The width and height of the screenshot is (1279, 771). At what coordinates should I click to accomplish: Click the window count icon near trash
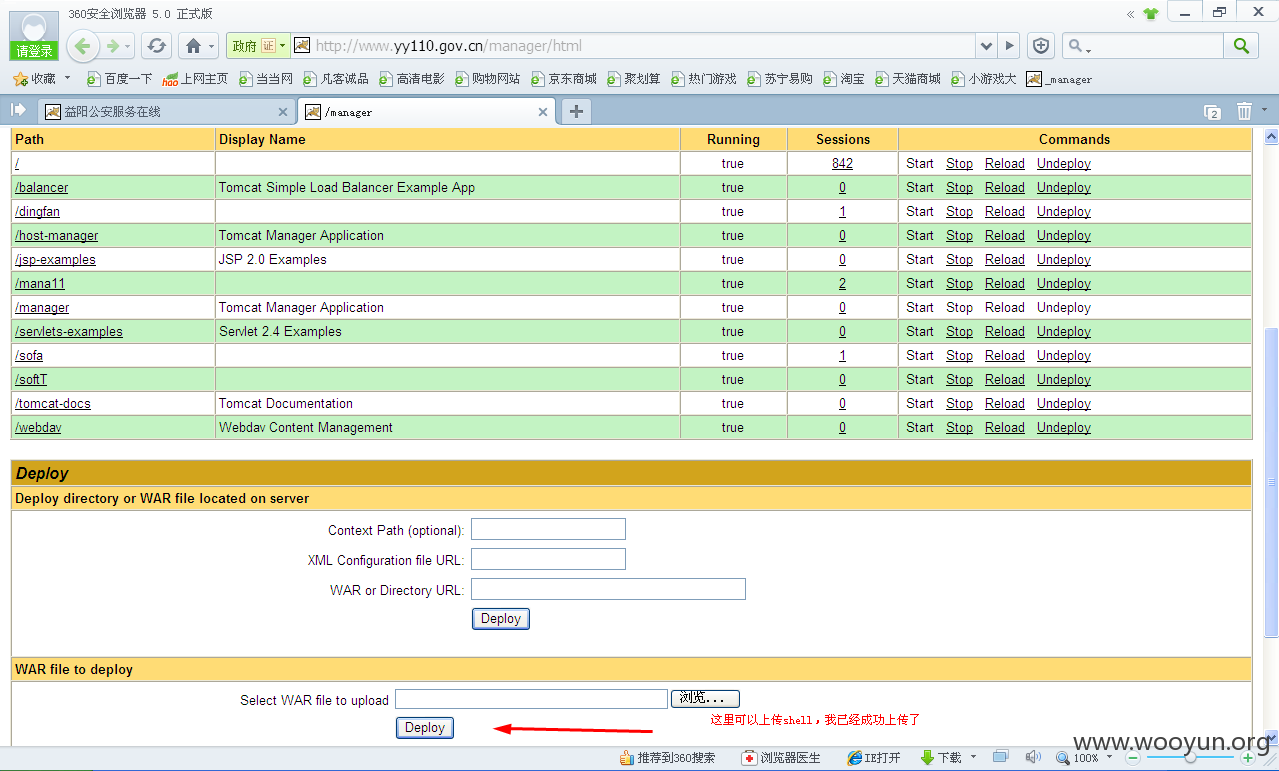pyautogui.click(x=1212, y=112)
